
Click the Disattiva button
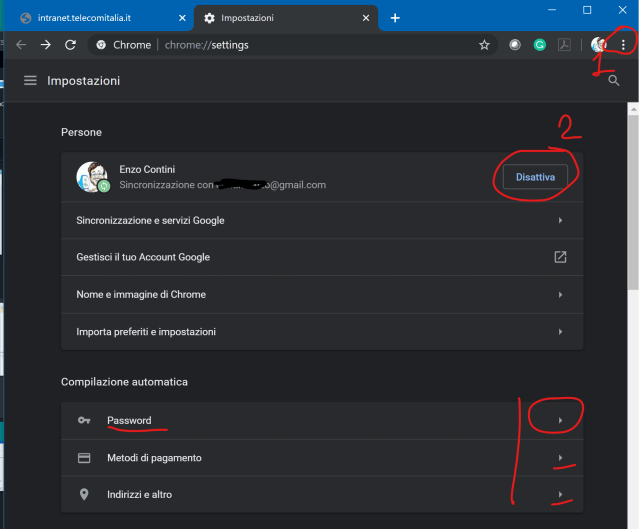[x=535, y=177]
